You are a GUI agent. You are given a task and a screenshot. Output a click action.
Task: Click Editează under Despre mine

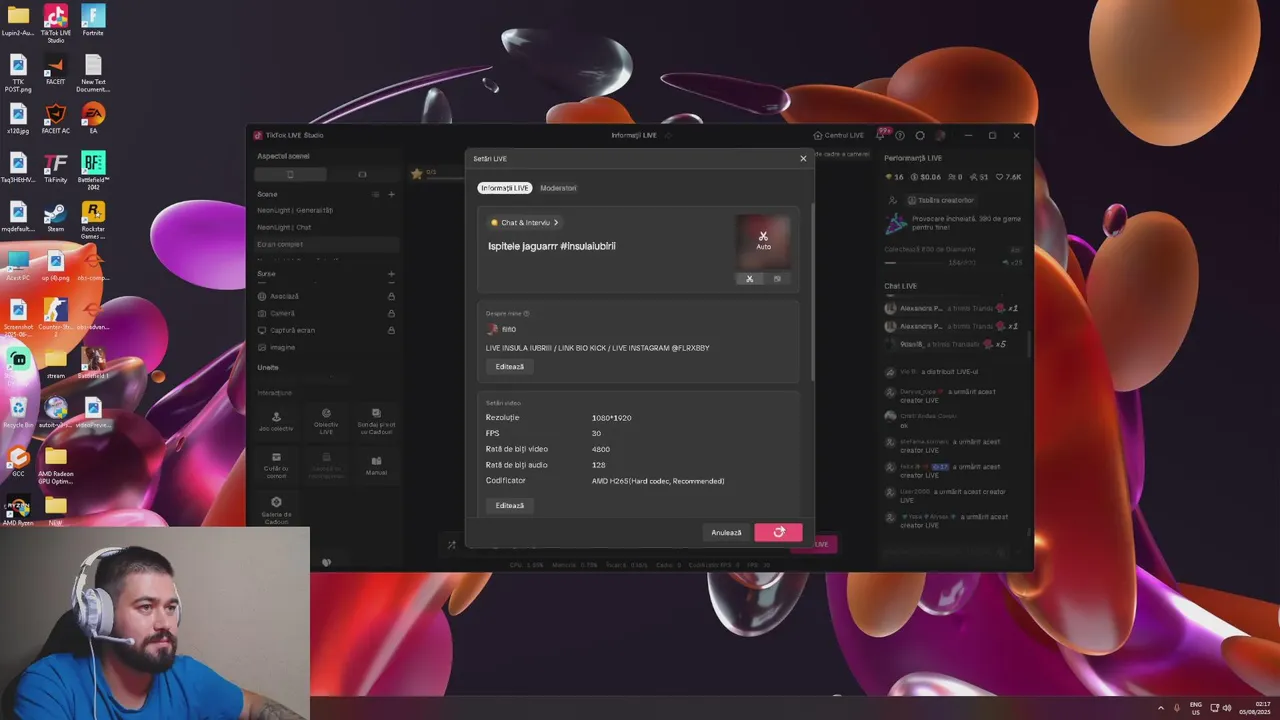(509, 367)
